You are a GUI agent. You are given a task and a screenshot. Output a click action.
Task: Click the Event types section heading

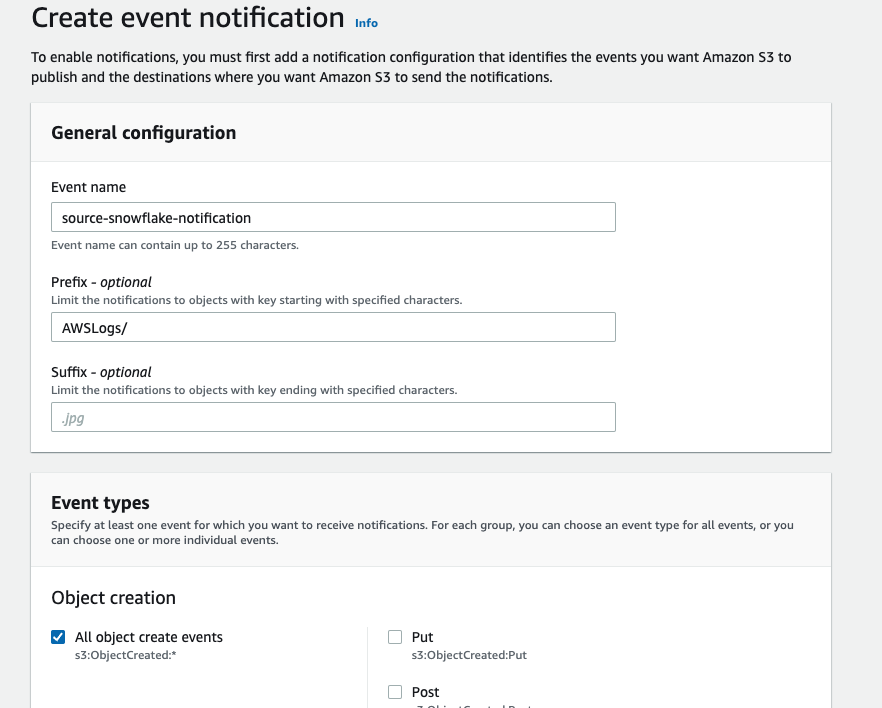(x=100, y=503)
